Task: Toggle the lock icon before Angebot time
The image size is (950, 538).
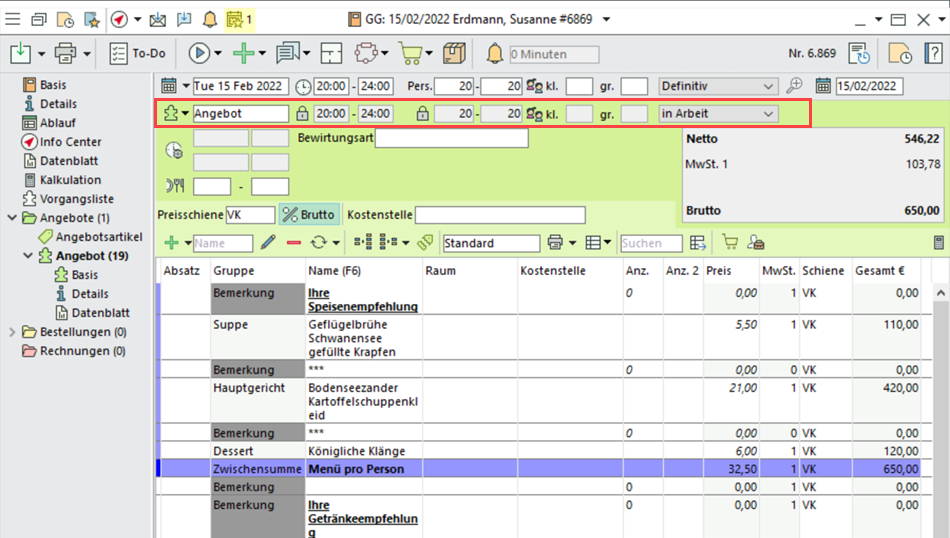Action: click(x=302, y=114)
